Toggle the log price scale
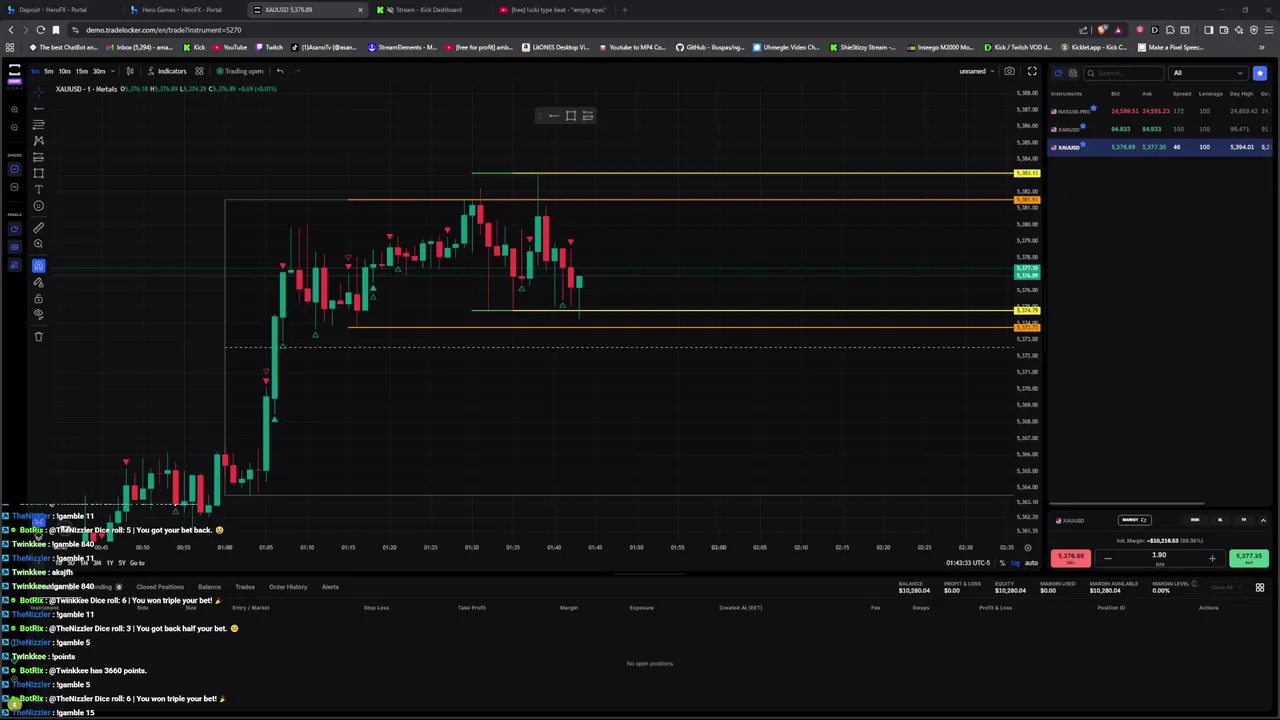This screenshot has height=720, width=1280. [1015, 563]
